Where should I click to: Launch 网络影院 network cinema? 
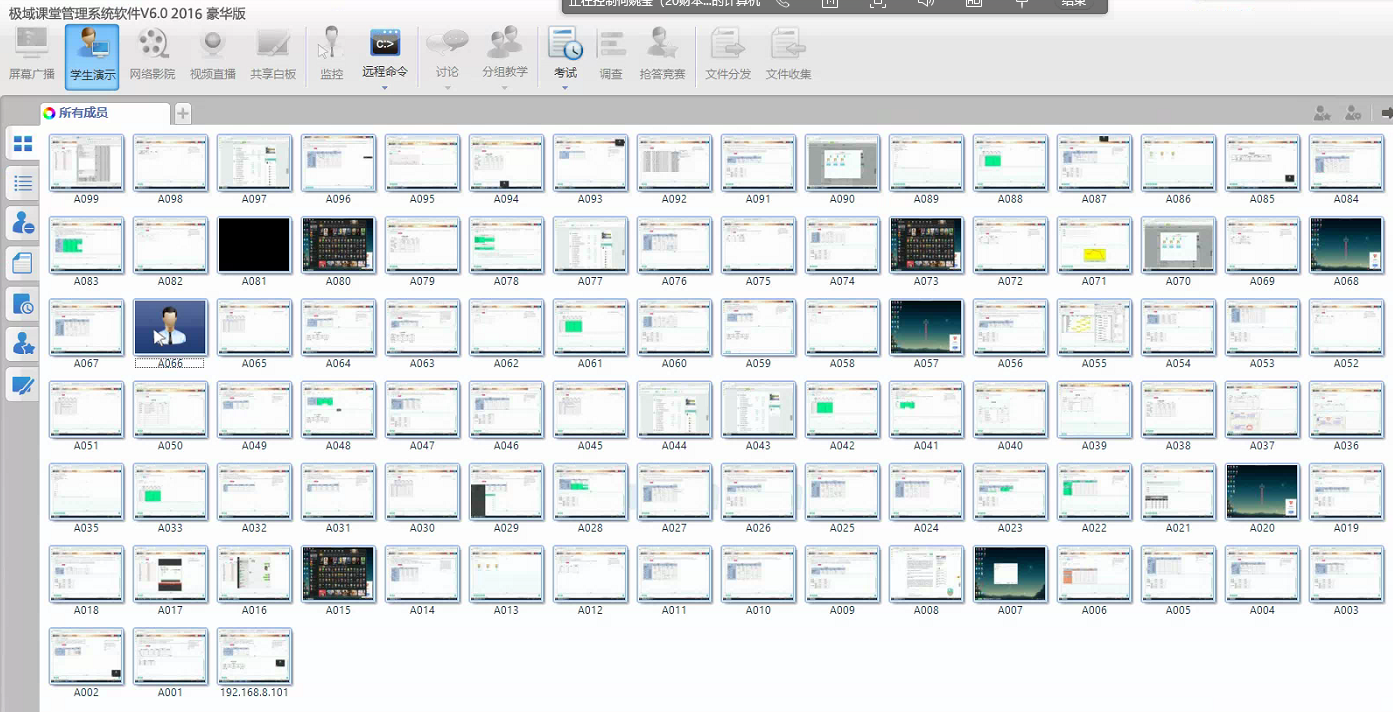coord(152,56)
